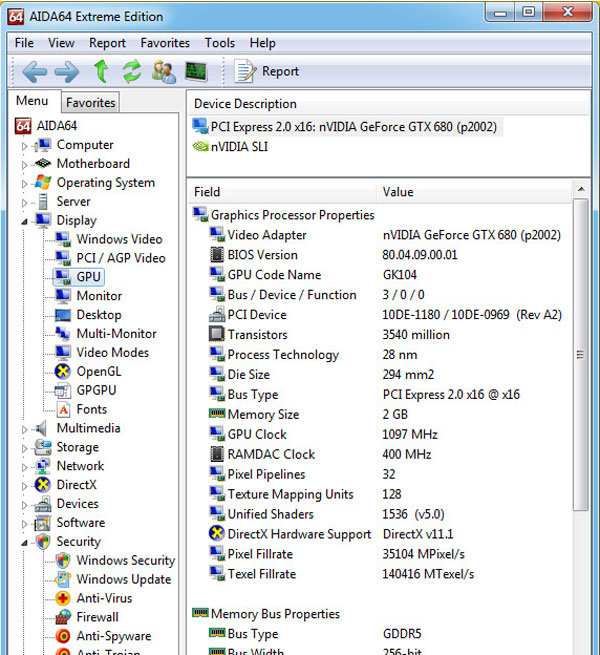
Task: Open the File menu
Action: [24, 43]
